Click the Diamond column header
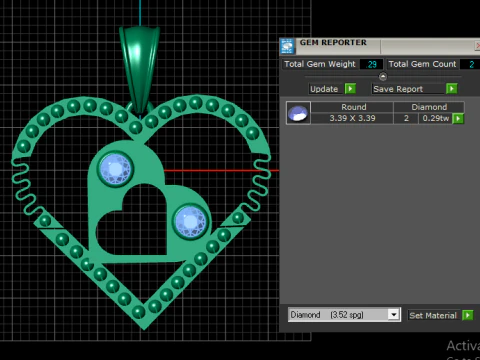The width and height of the screenshot is (480, 360). 429,107
